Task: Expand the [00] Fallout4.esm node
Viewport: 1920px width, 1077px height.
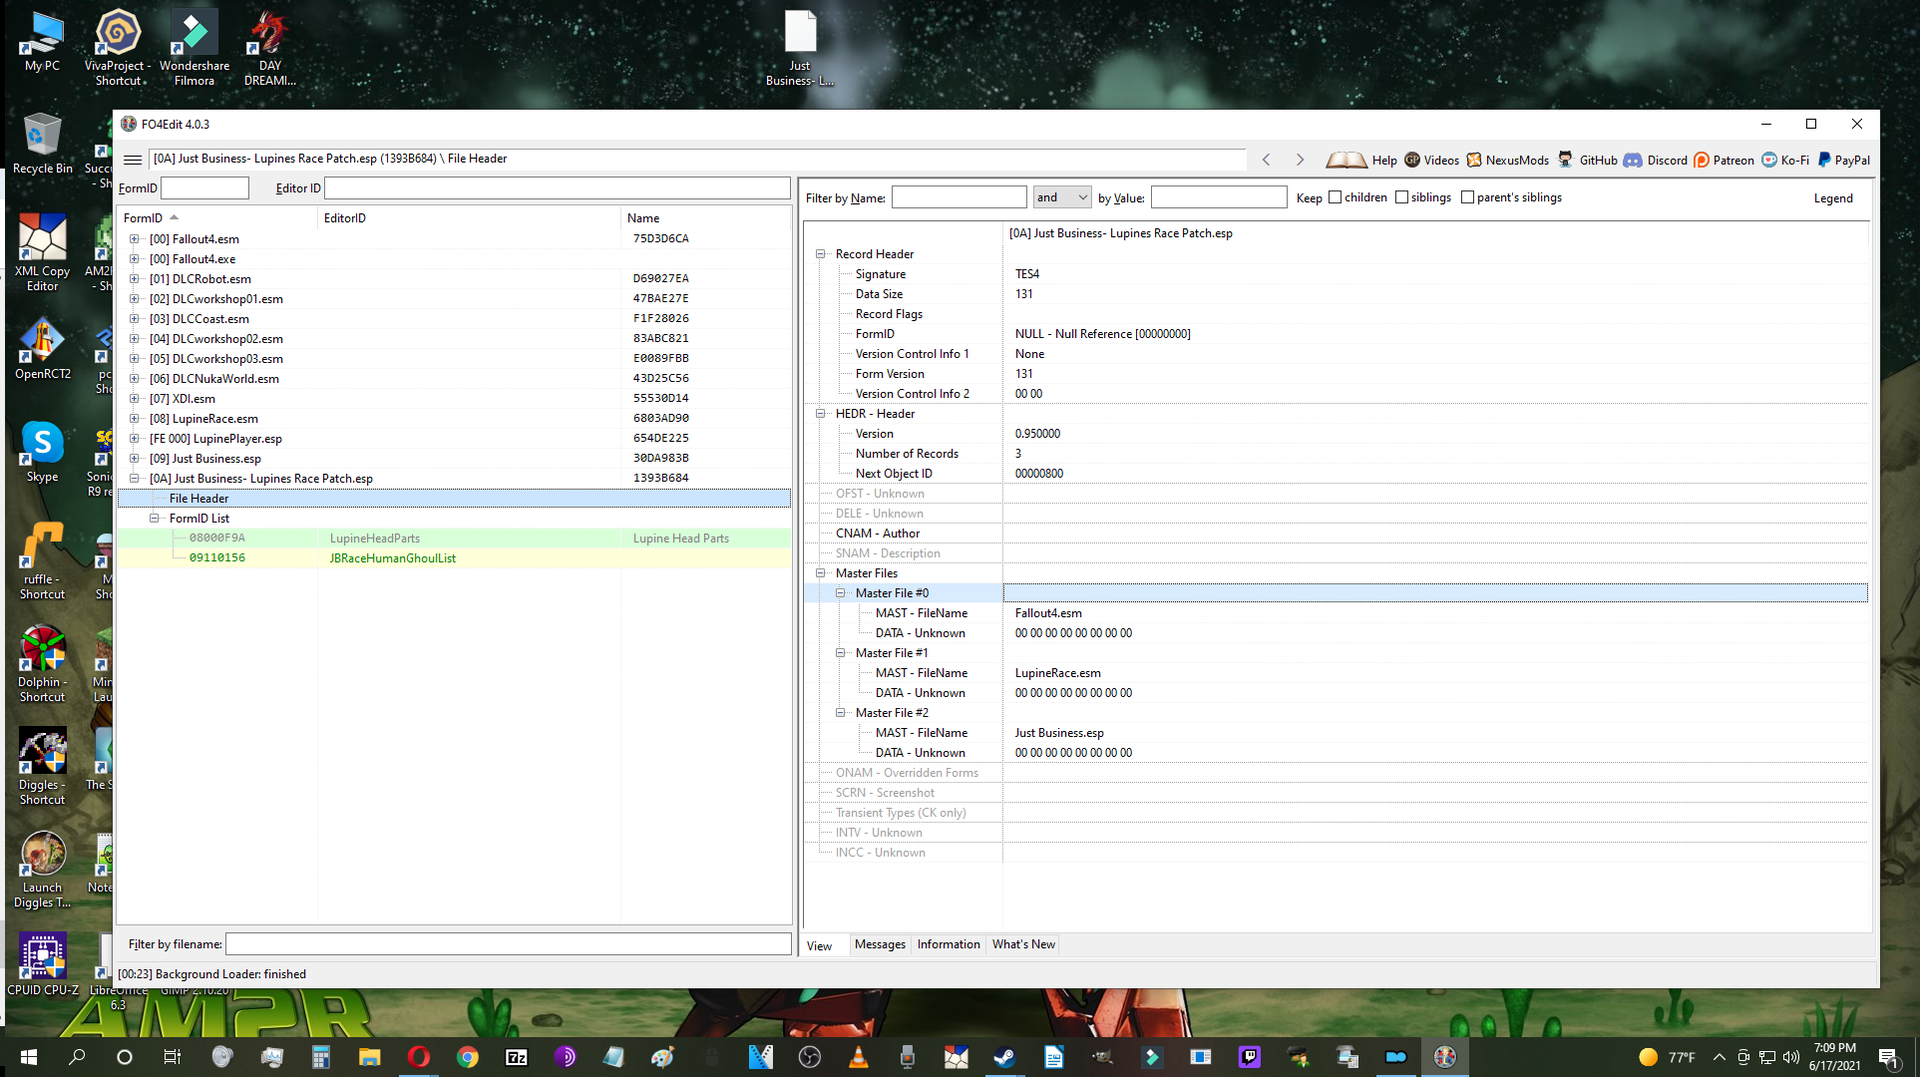Action: coord(134,239)
